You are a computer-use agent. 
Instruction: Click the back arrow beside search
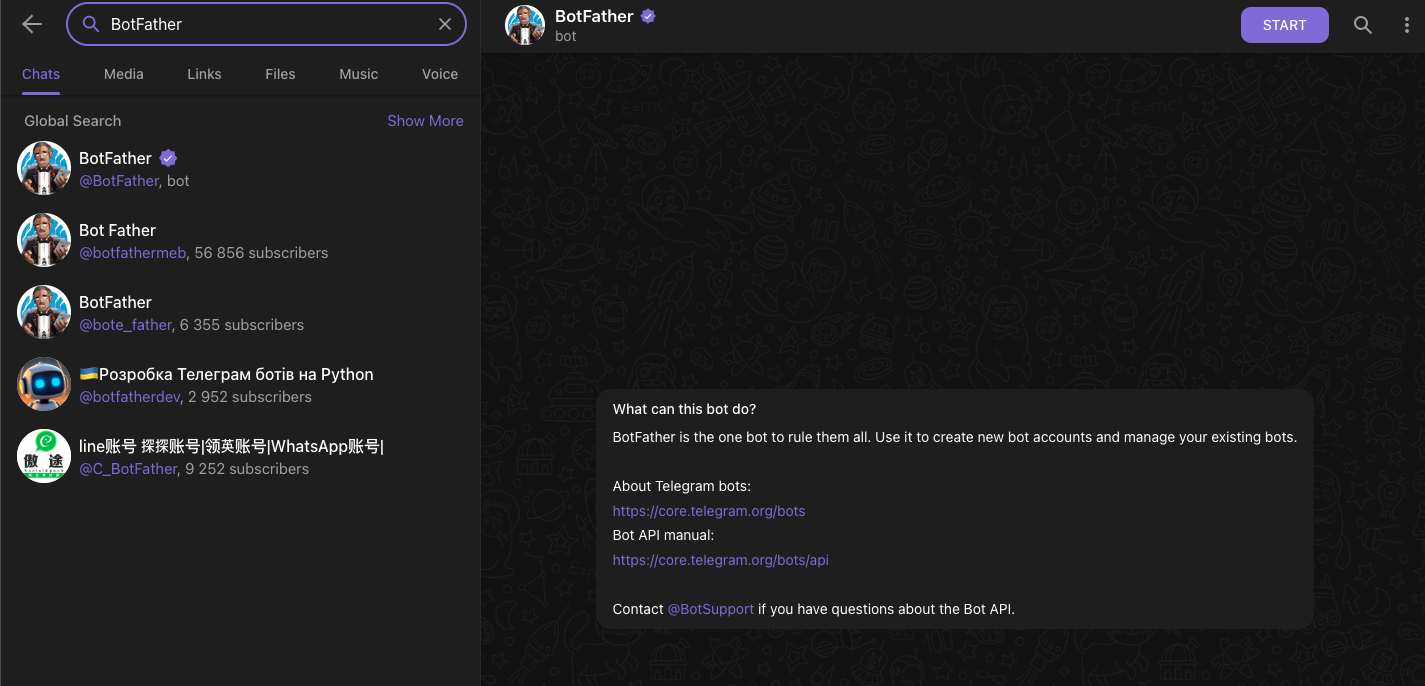tap(32, 24)
